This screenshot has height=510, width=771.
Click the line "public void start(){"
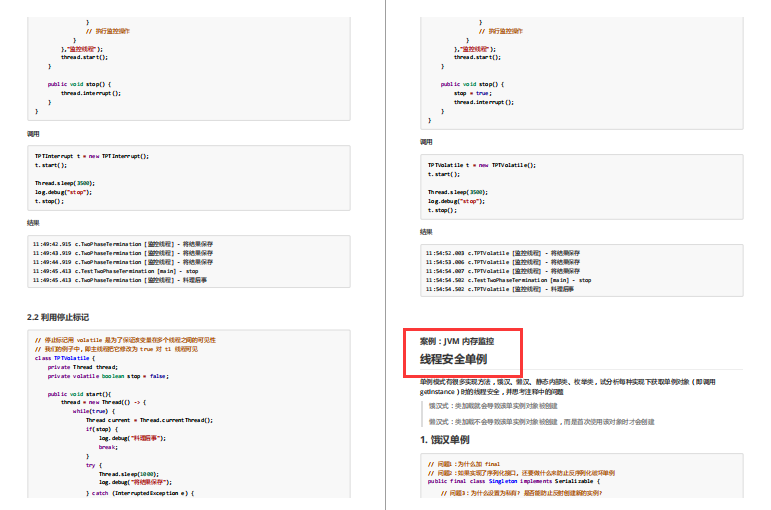tap(79, 394)
